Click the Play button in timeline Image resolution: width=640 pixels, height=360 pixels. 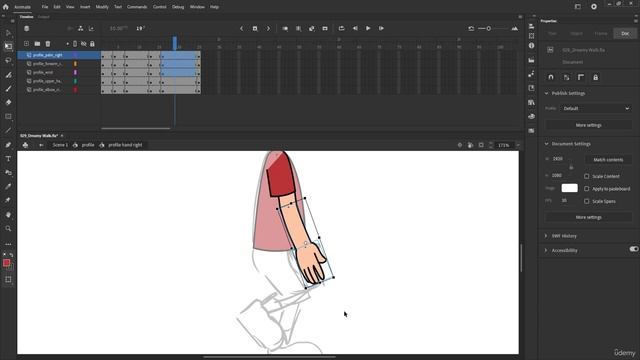pyautogui.click(x=368, y=29)
